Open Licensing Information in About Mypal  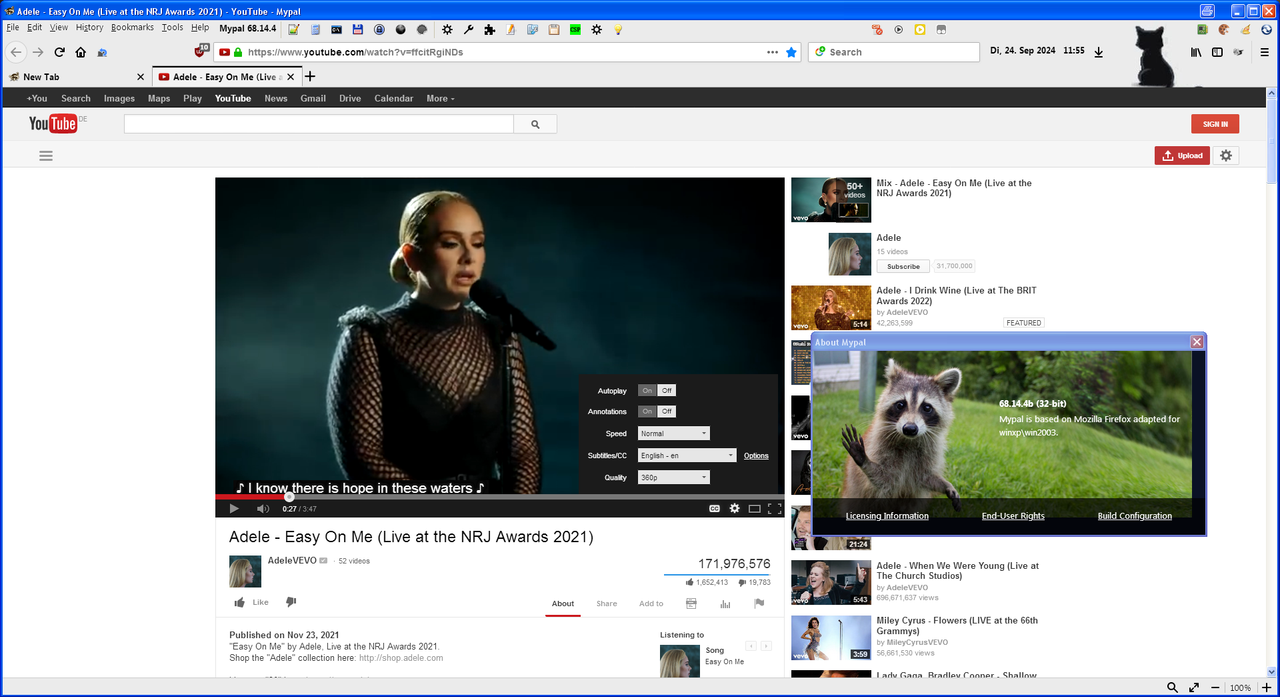pos(887,516)
